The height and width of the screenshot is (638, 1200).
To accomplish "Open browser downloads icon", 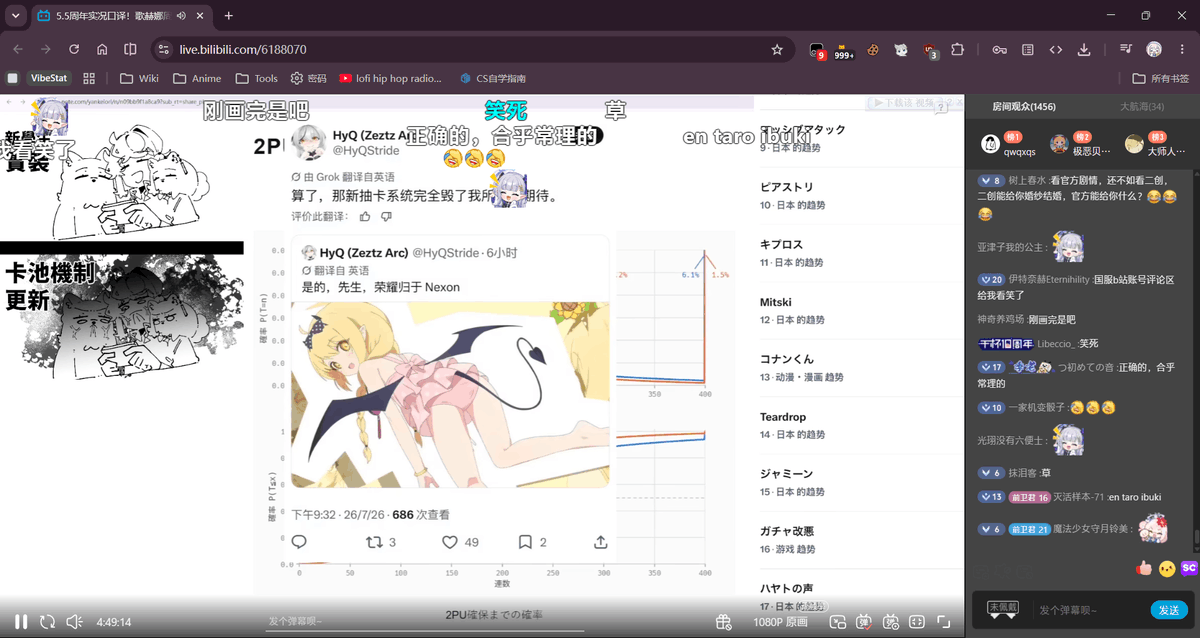I will pos(1084,49).
